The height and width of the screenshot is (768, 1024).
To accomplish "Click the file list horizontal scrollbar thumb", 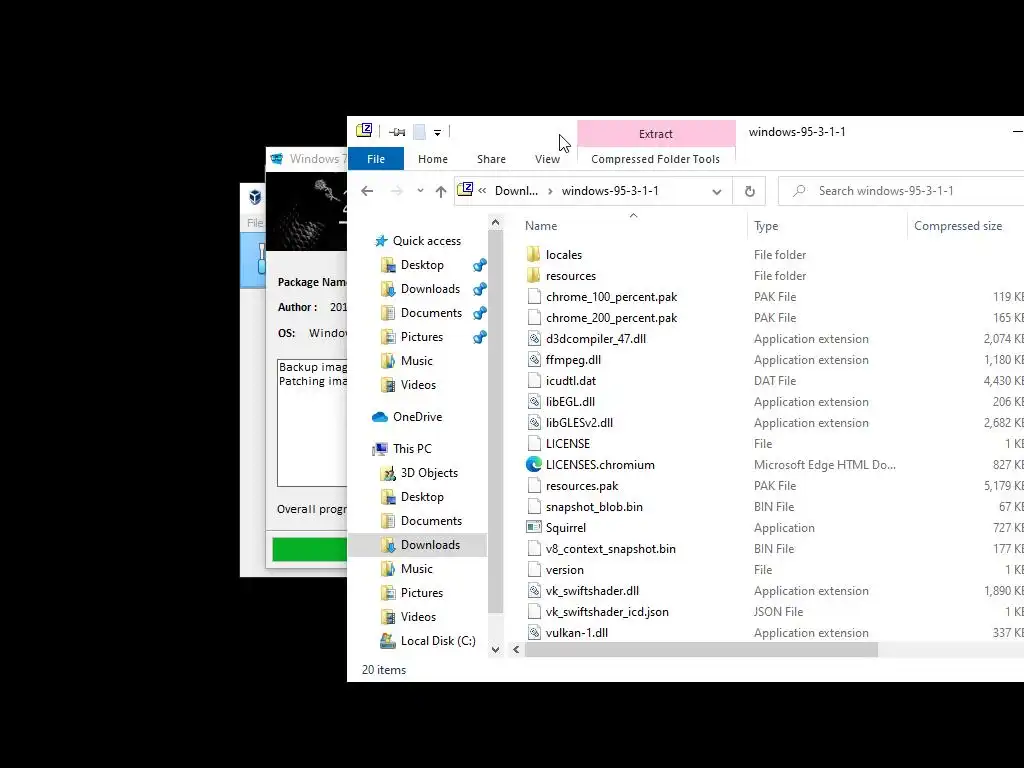I will coord(701,650).
